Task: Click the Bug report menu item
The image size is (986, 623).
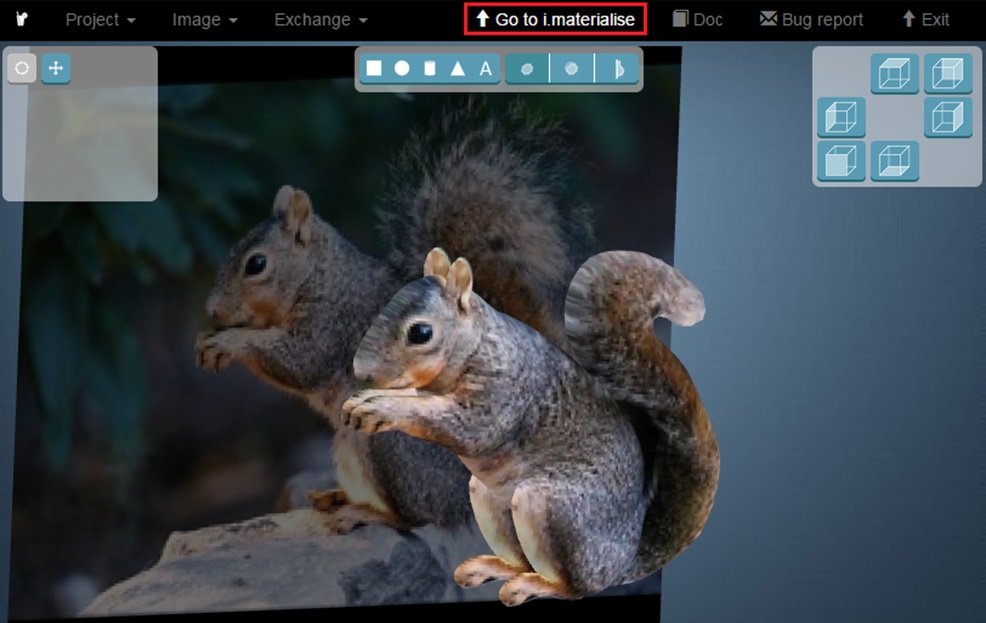Action: 811,18
